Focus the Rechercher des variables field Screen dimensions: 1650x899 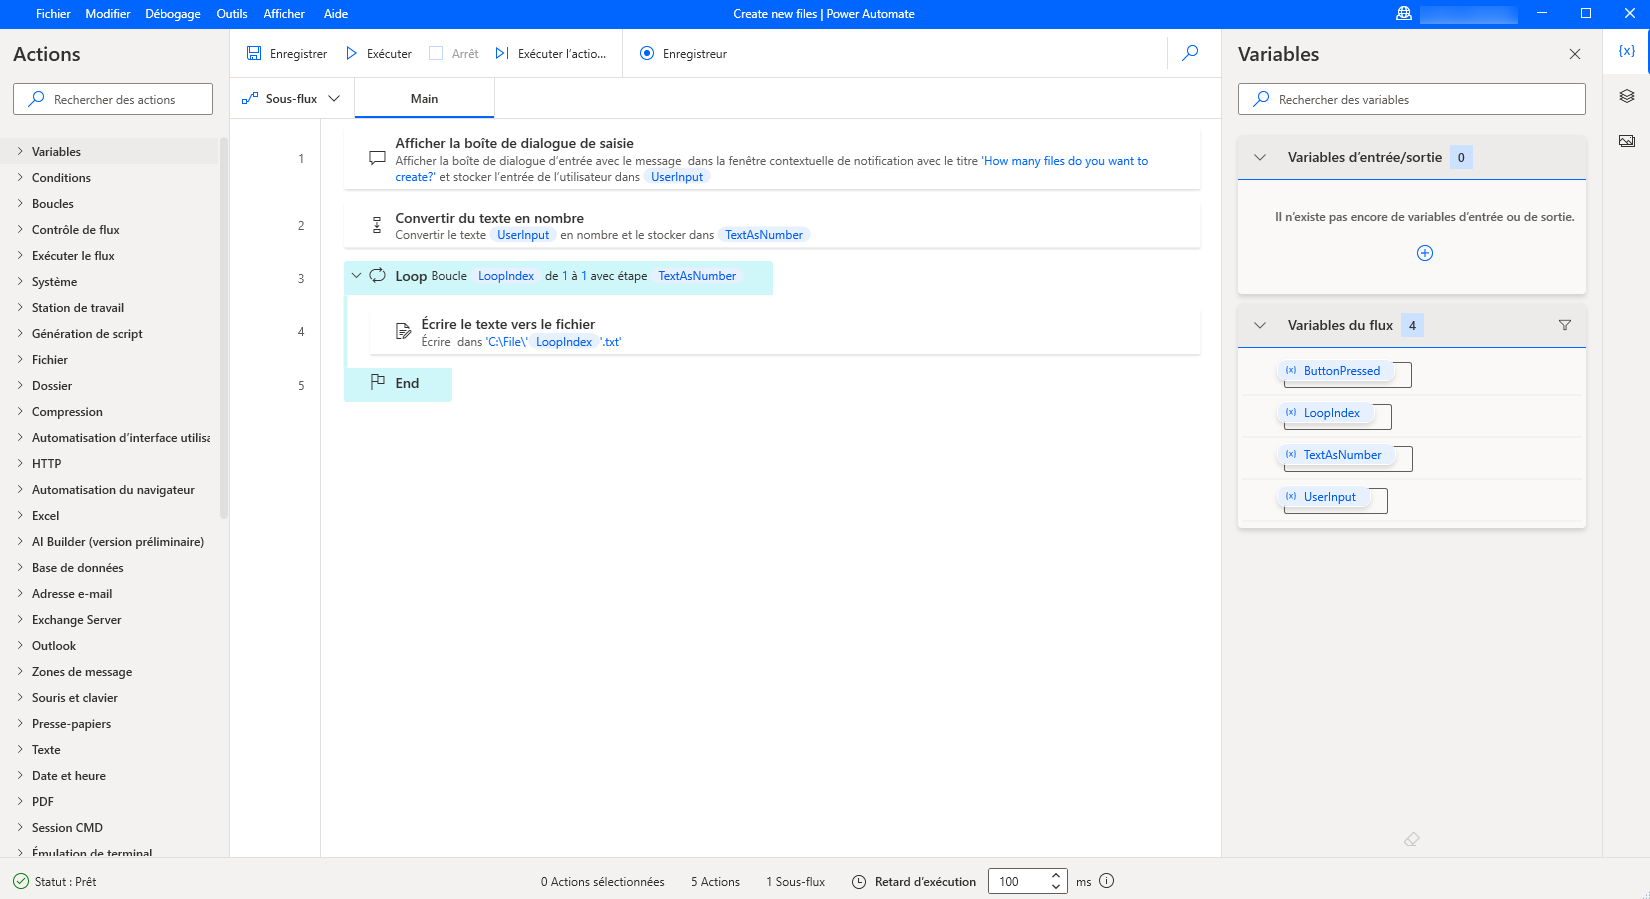1412,99
